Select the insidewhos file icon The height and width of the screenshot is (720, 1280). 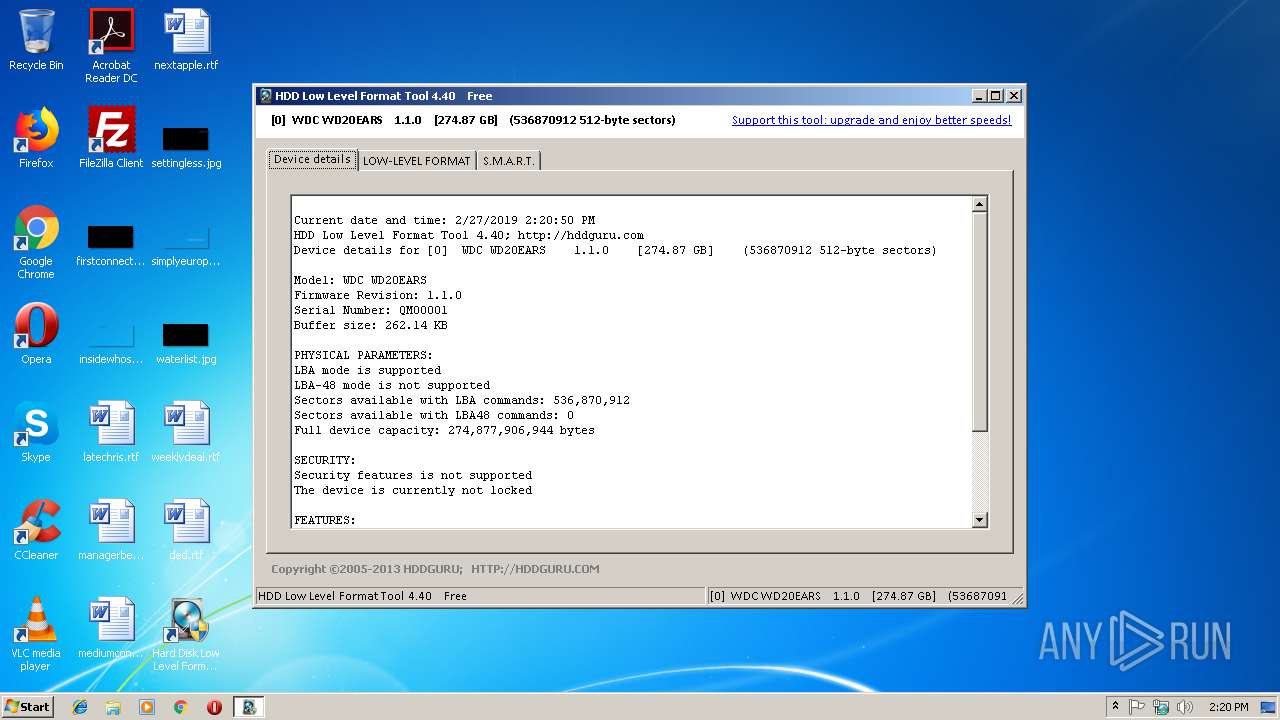111,342
